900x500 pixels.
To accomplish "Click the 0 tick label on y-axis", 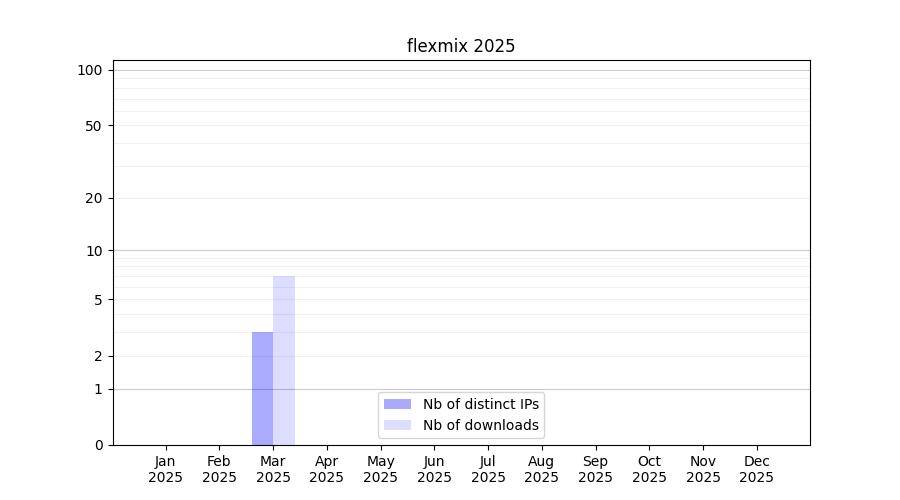I will point(98,445).
